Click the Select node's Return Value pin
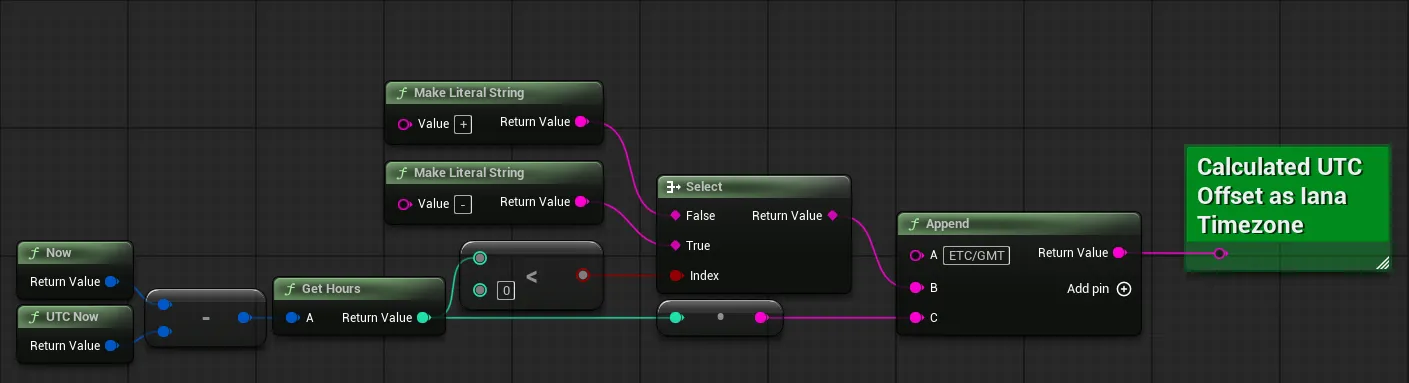This screenshot has width=1409, height=383. tap(833, 216)
